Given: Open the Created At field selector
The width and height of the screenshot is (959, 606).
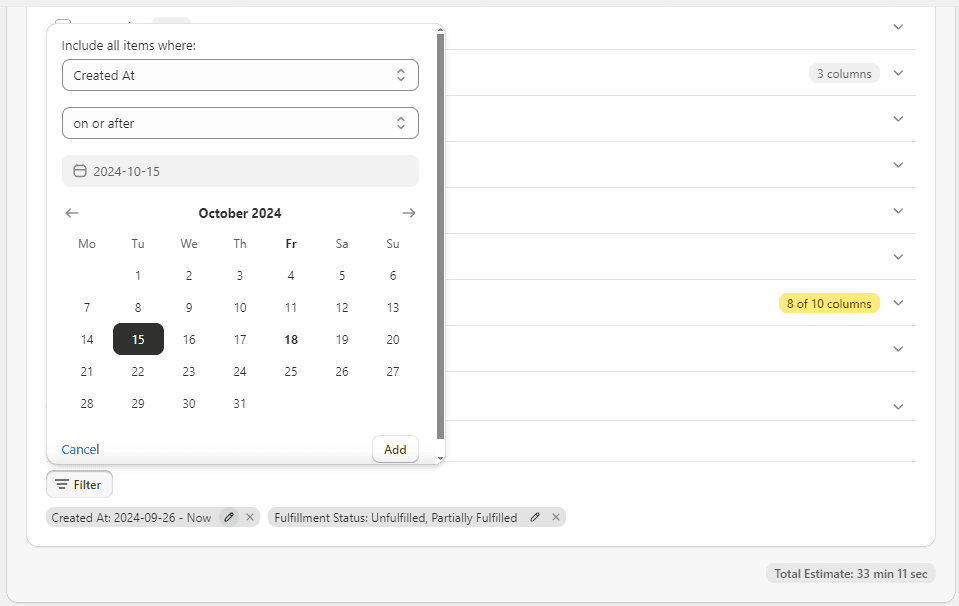Looking at the screenshot, I should click(240, 75).
